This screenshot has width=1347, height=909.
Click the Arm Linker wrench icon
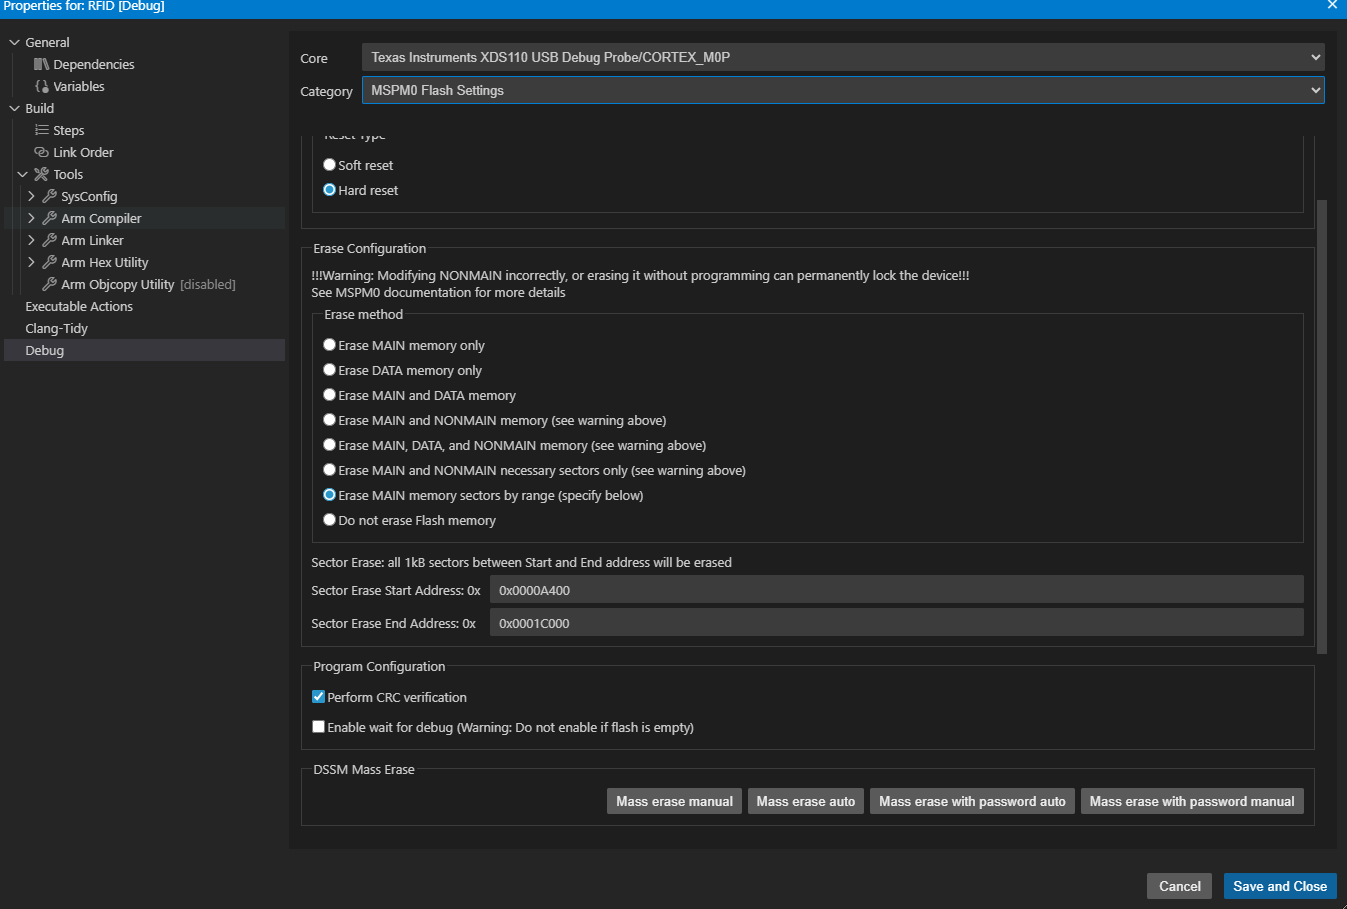pos(49,240)
